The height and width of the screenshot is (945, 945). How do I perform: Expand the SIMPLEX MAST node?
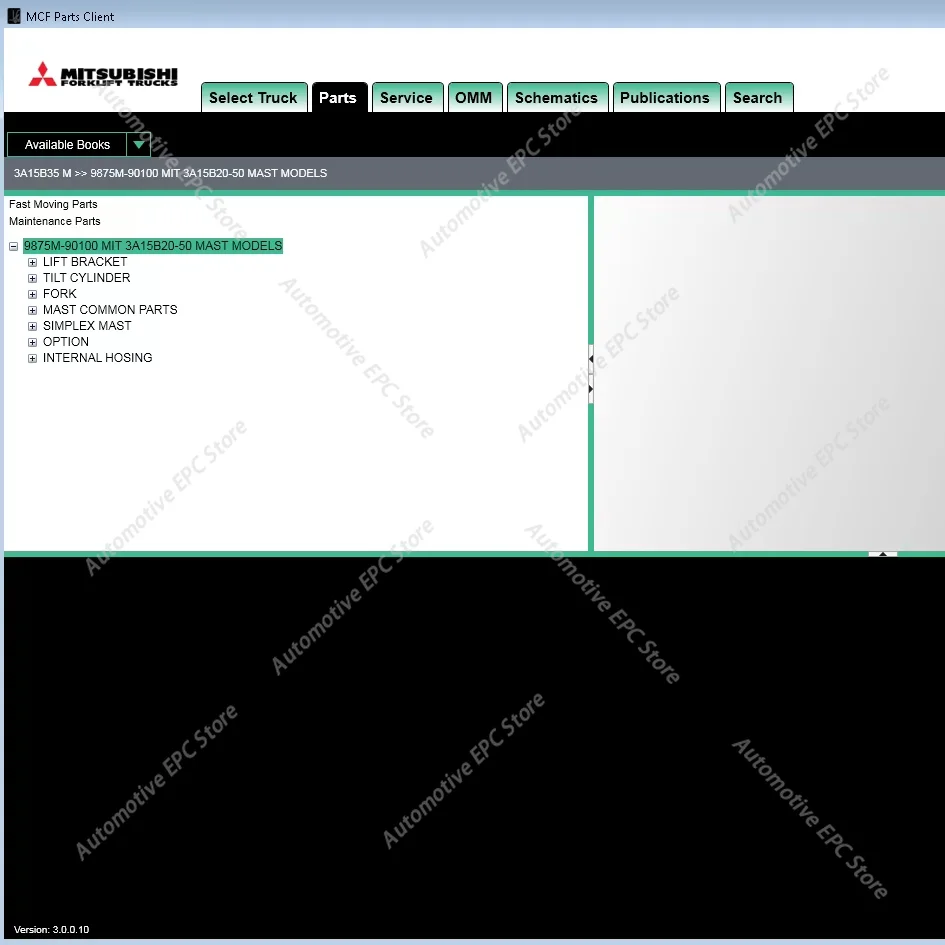click(33, 326)
